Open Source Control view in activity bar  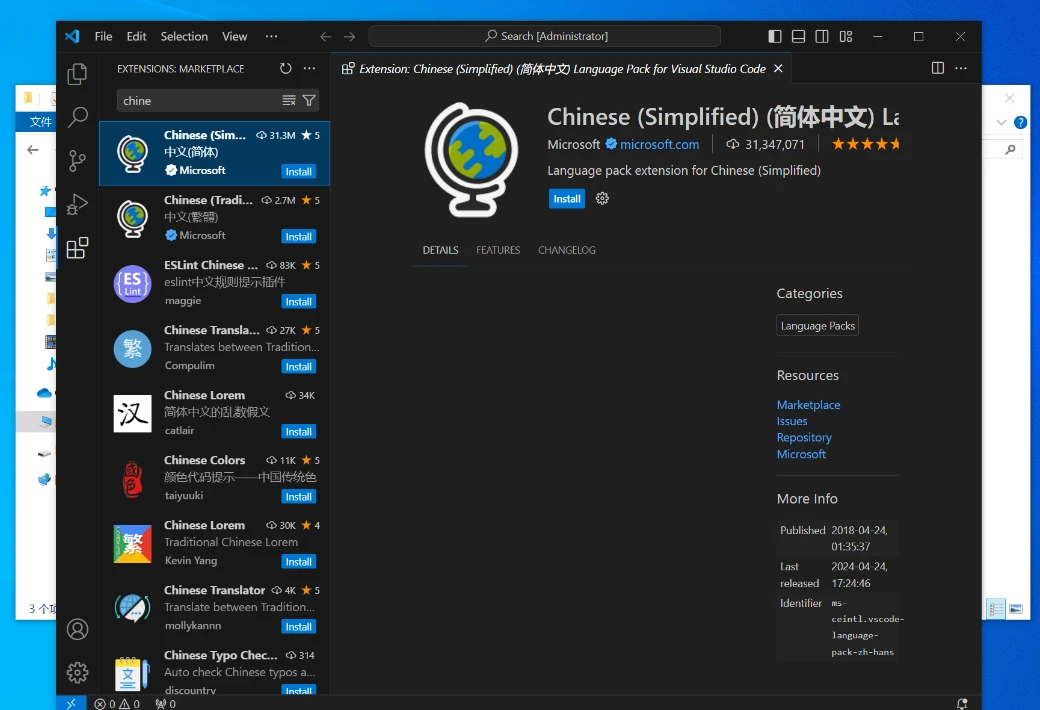tap(77, 161)
